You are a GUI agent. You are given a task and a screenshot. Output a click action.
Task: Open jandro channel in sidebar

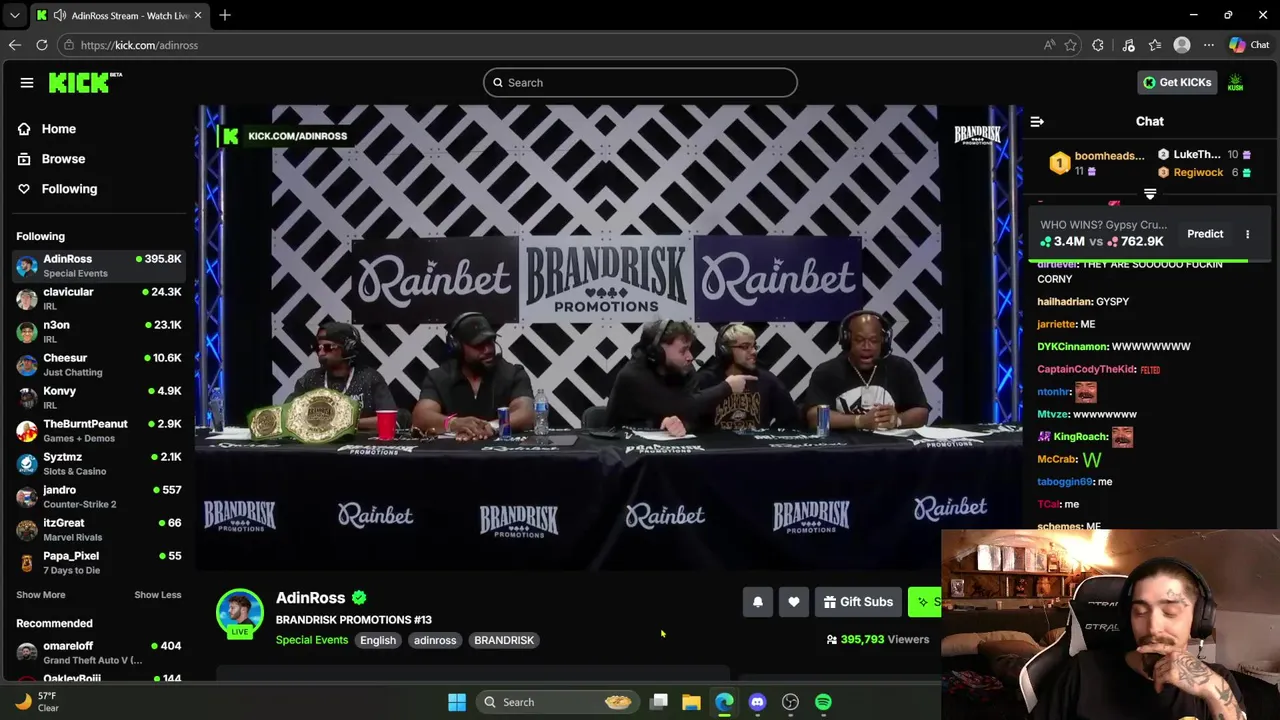click(x=98, y=497)
